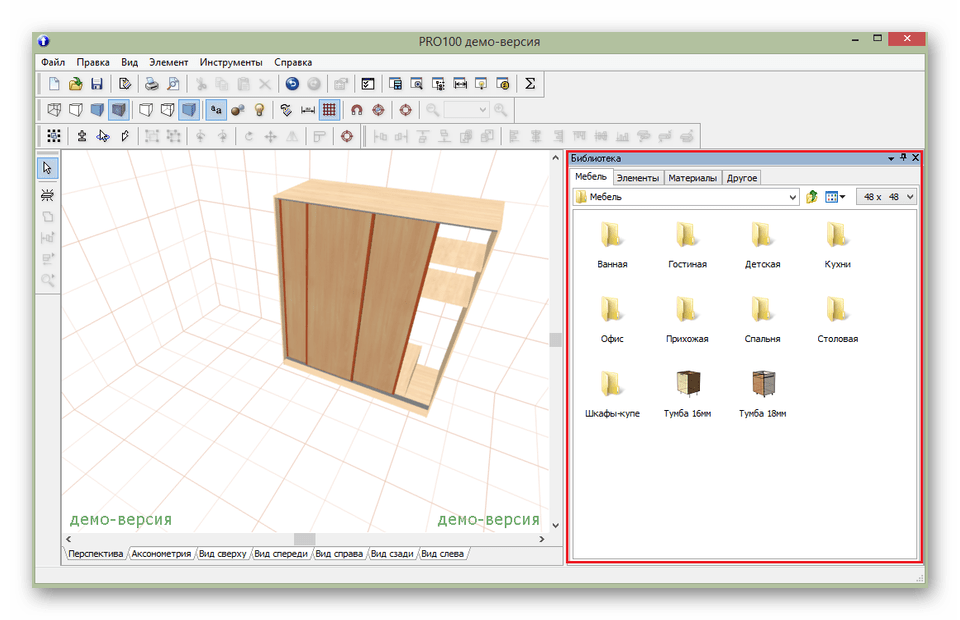Switch to the Аксонометрия view tab
Screen dimensions: 960x620
161,554
